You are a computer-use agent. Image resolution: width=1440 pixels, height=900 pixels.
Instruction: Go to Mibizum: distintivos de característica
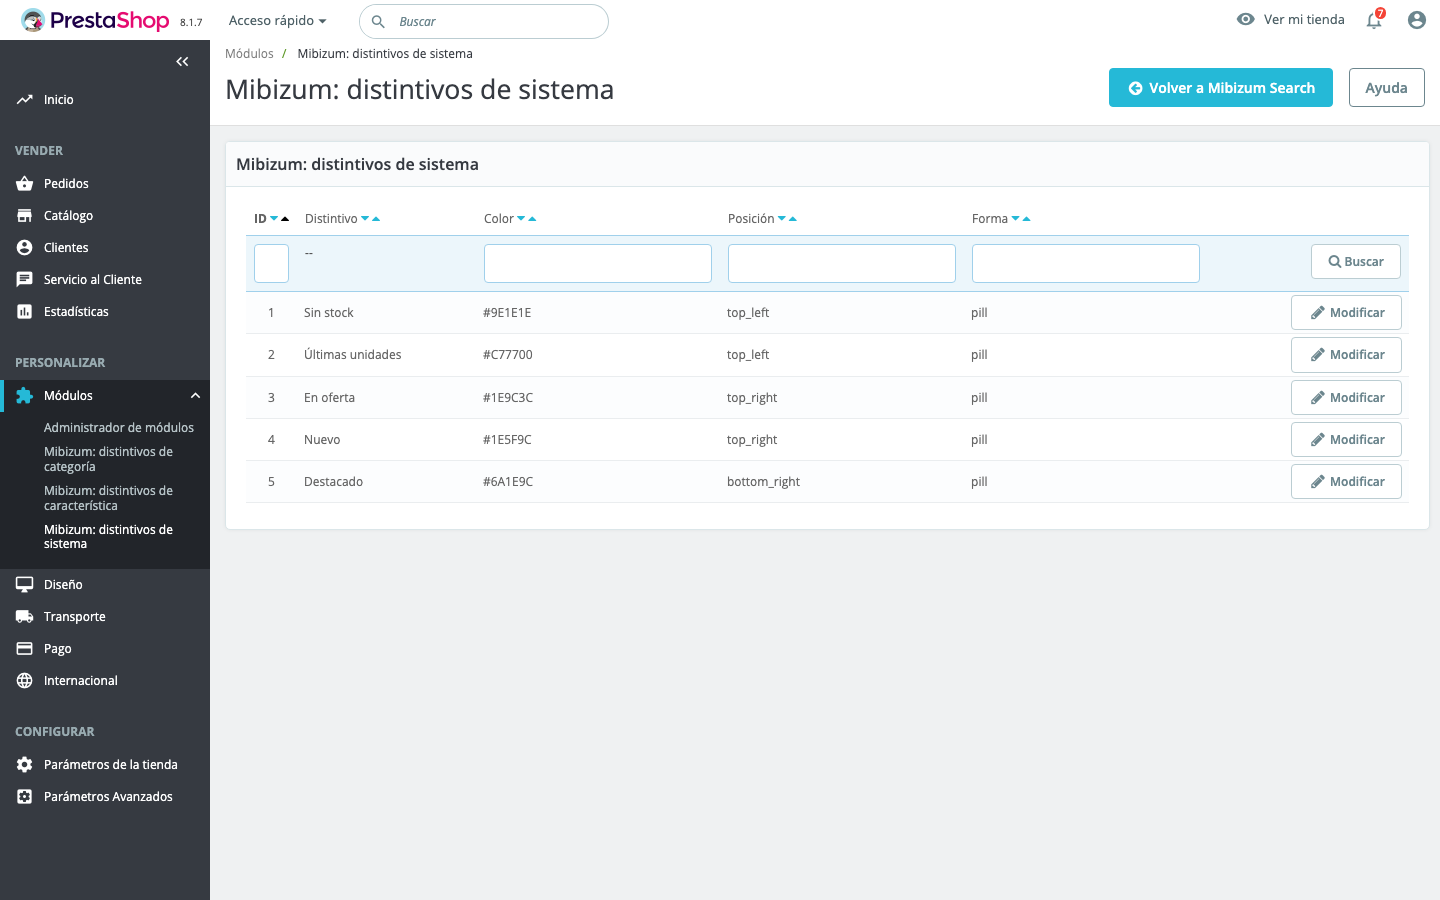pyautogui.click(x=108, y=498)
